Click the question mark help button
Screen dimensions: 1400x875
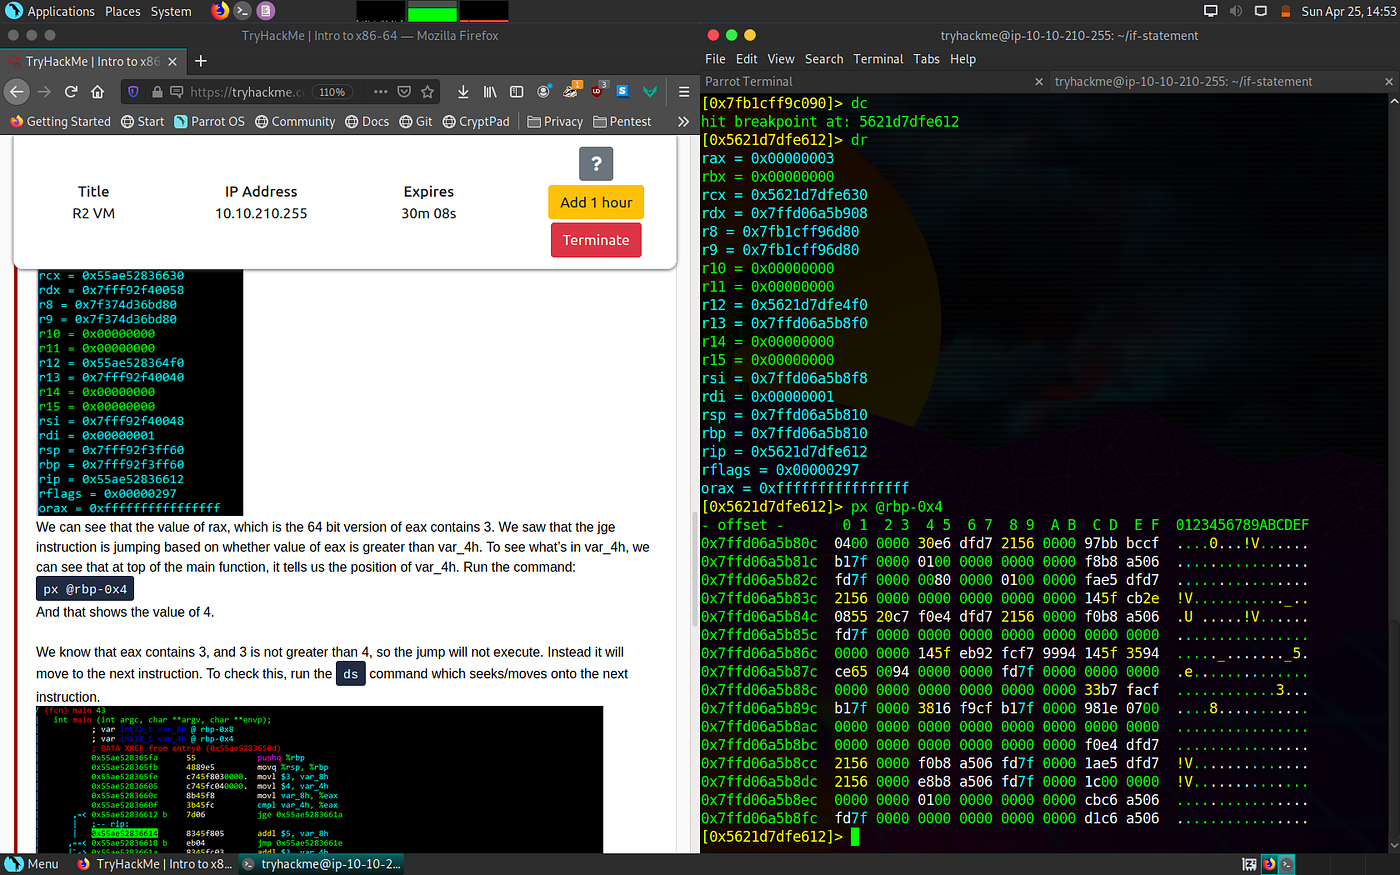[596, 164]
